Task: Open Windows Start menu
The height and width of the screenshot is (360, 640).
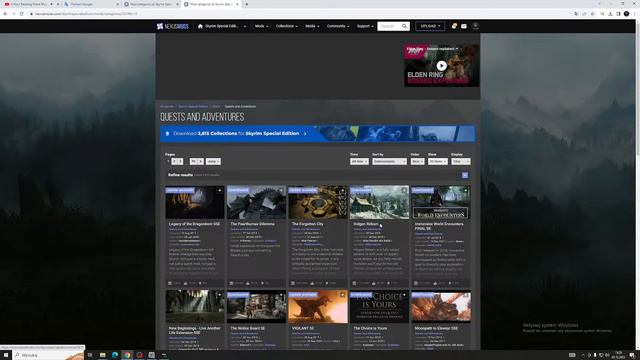Action: [x=6, y=355]
